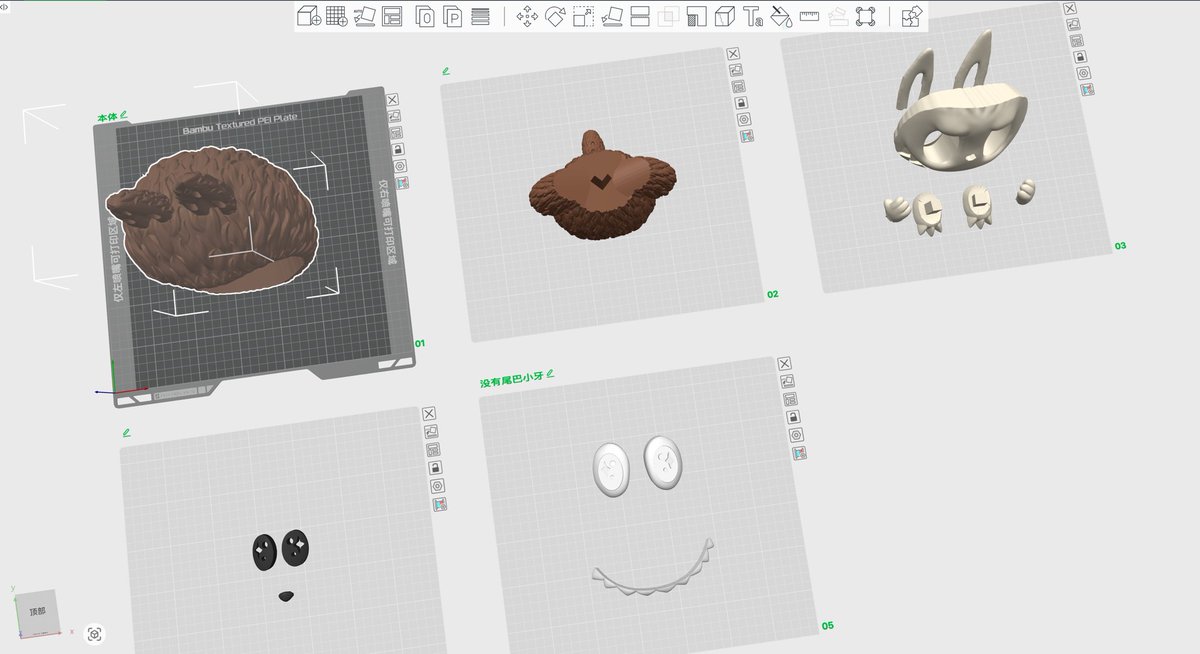
Task: Open the Color Painting bucket tool
Action: [782, 16]
